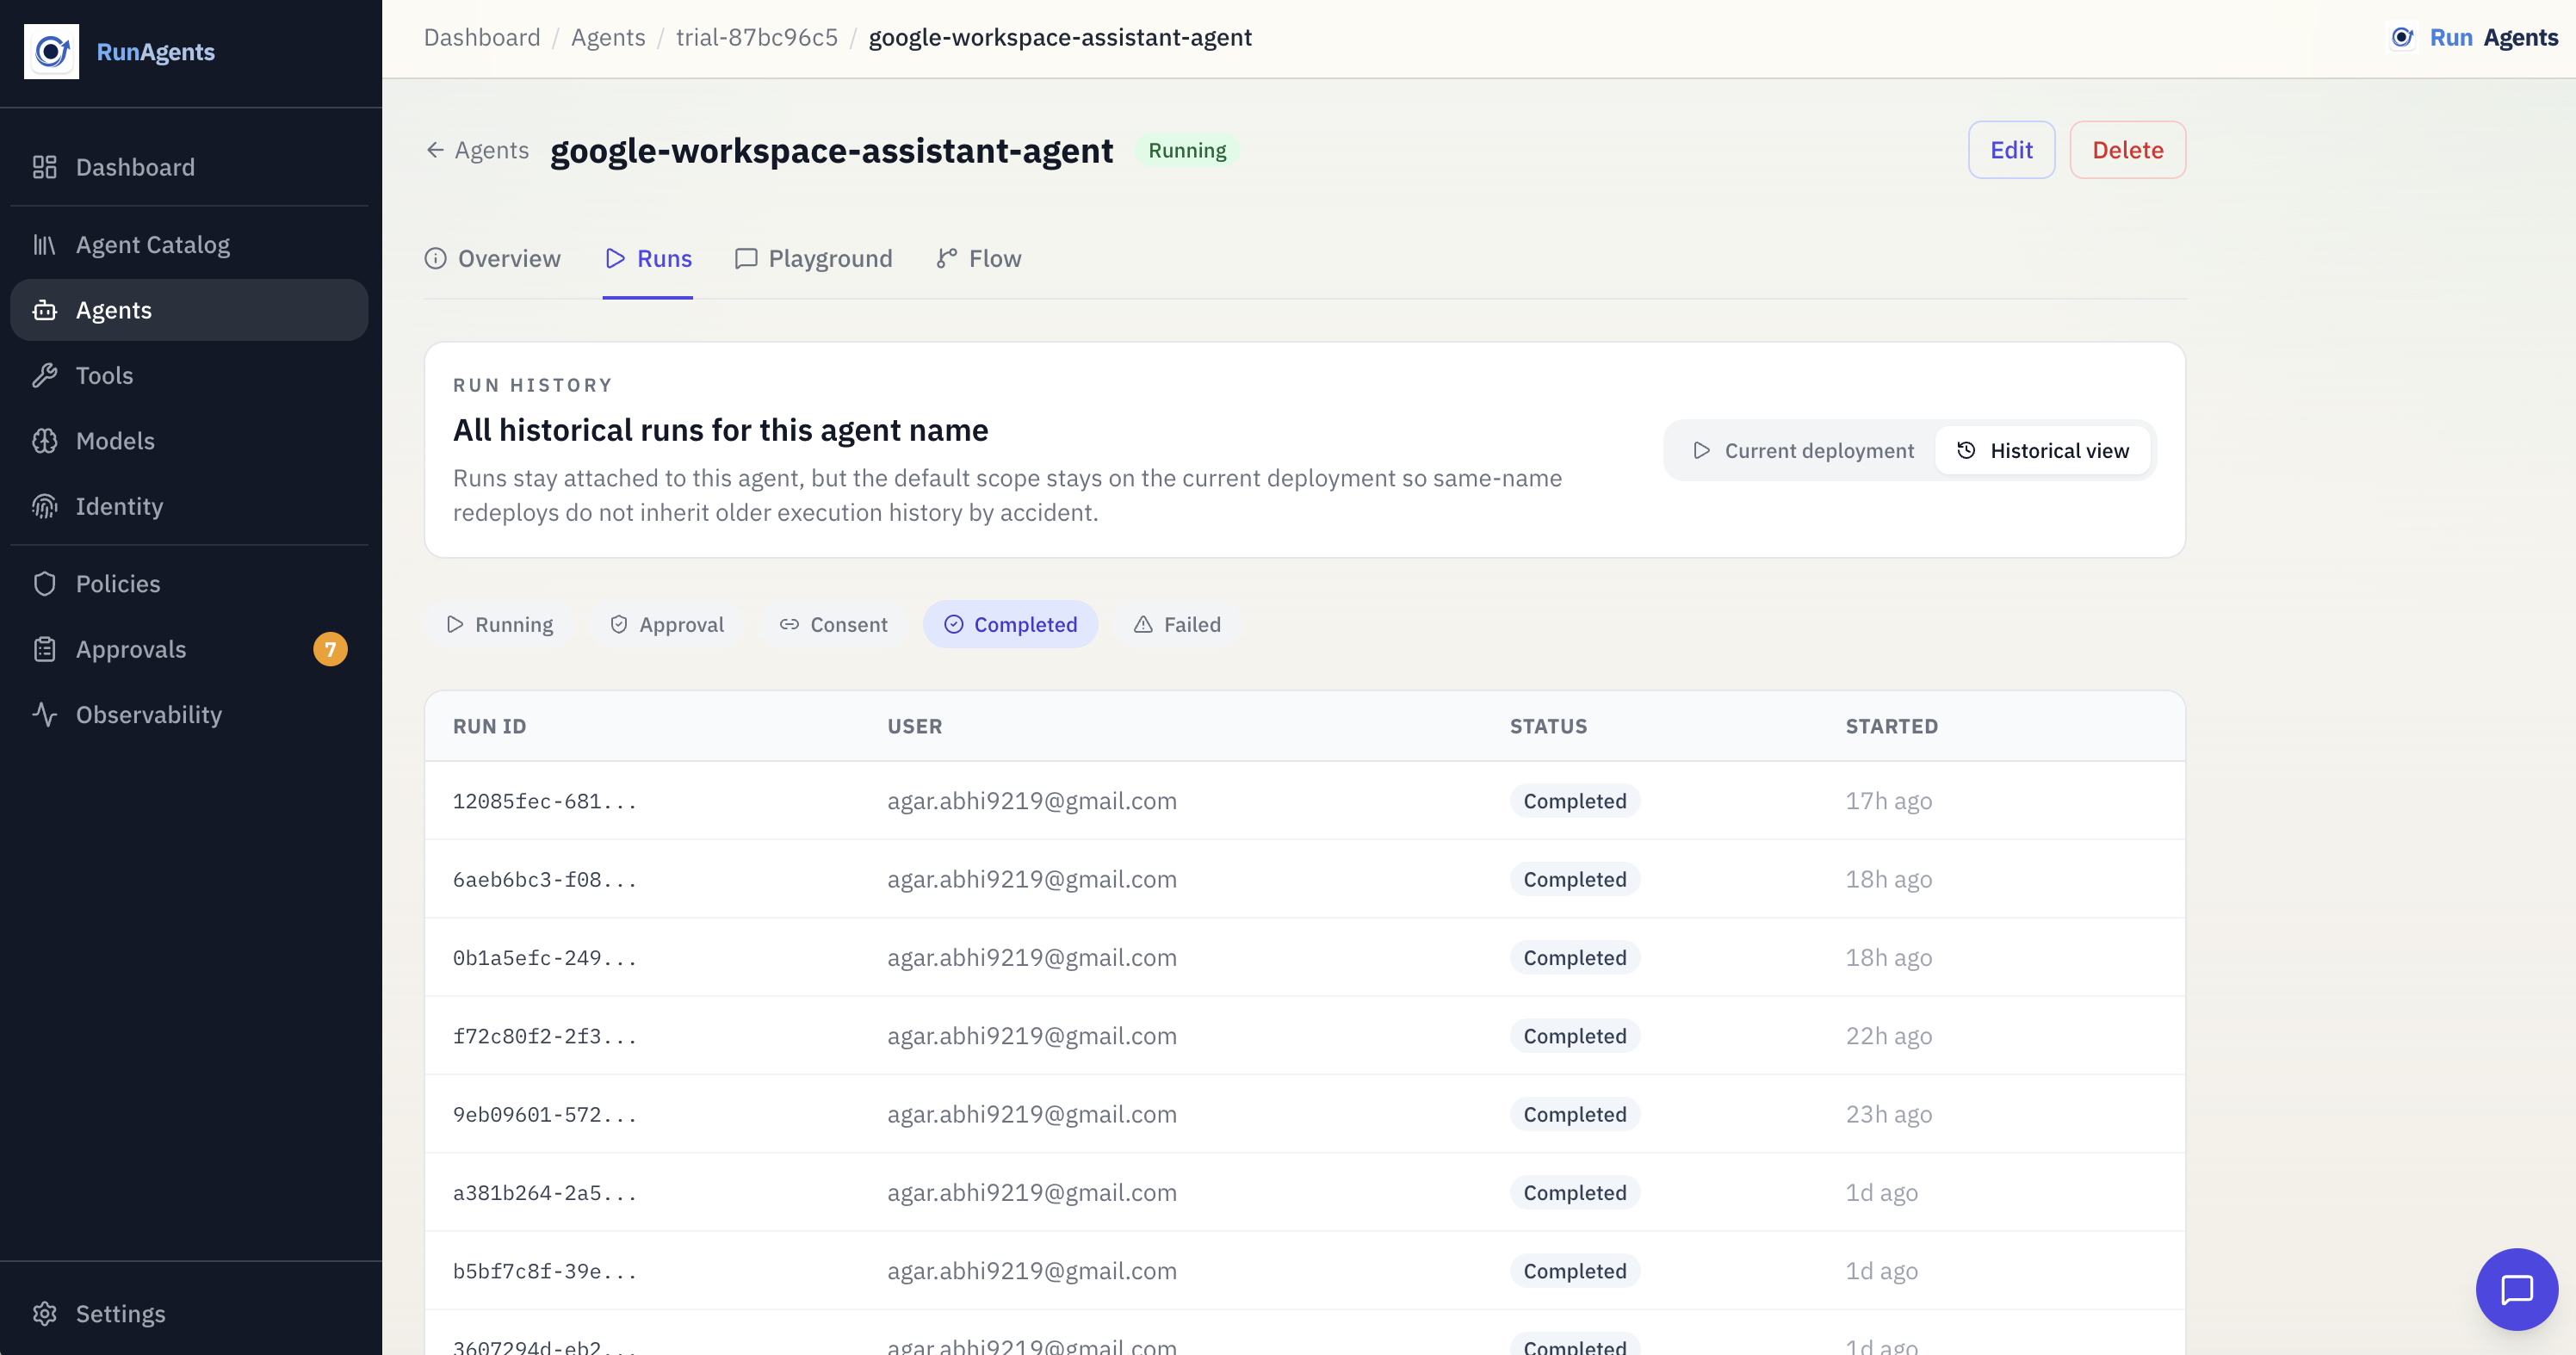
Task: Open the Dashboard sidebar section
Action: 134,166
